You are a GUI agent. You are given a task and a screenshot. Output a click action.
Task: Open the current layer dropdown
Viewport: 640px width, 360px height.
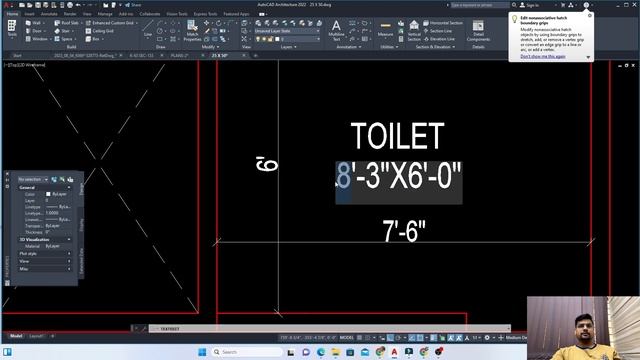click(287, 39)
